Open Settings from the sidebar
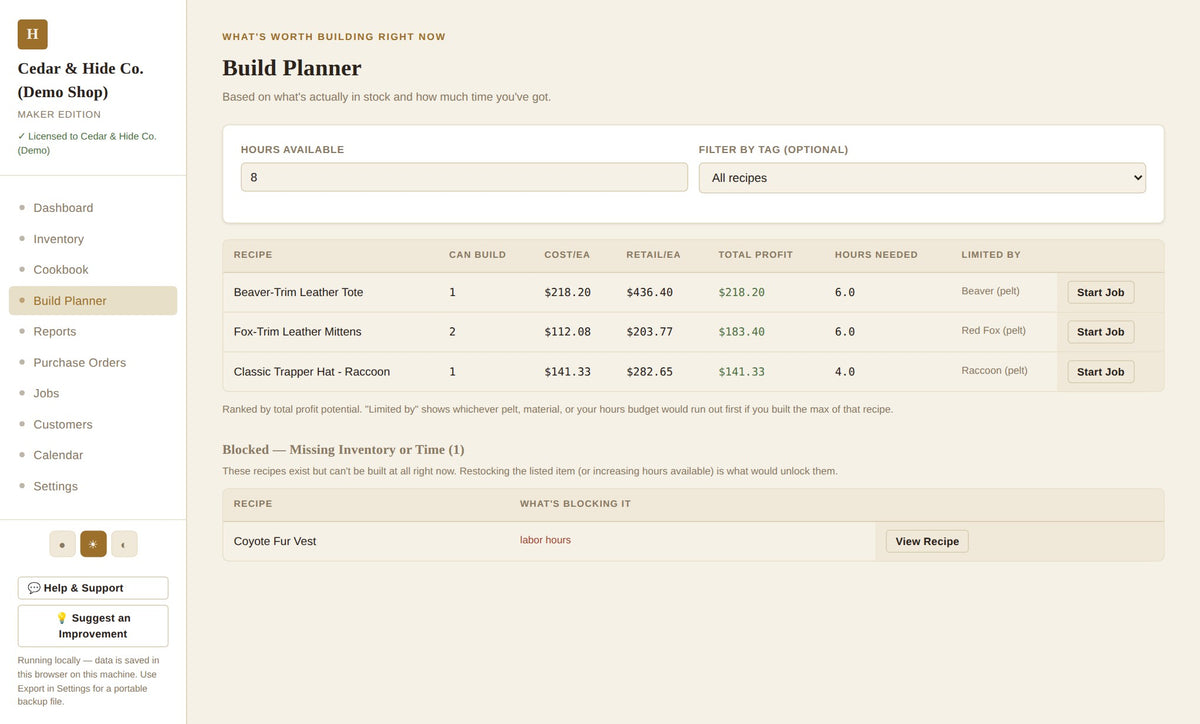1200x724 pixels. [x=93, y=486]
